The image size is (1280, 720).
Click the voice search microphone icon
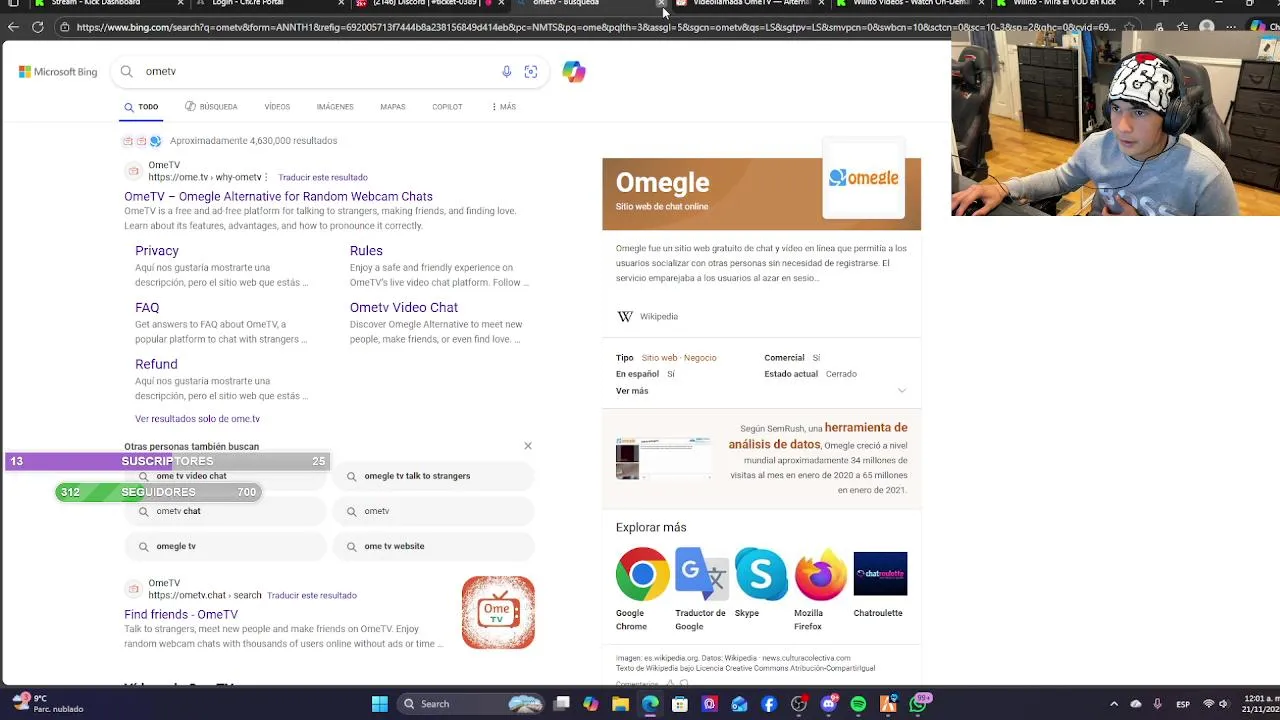[x=506, y=72]
